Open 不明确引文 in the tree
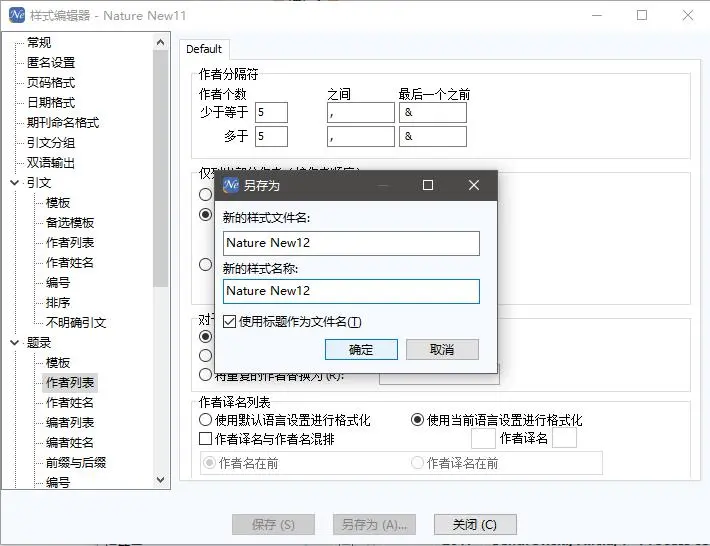Viewport: 710px width, 546px height. (x=76, y=322)
